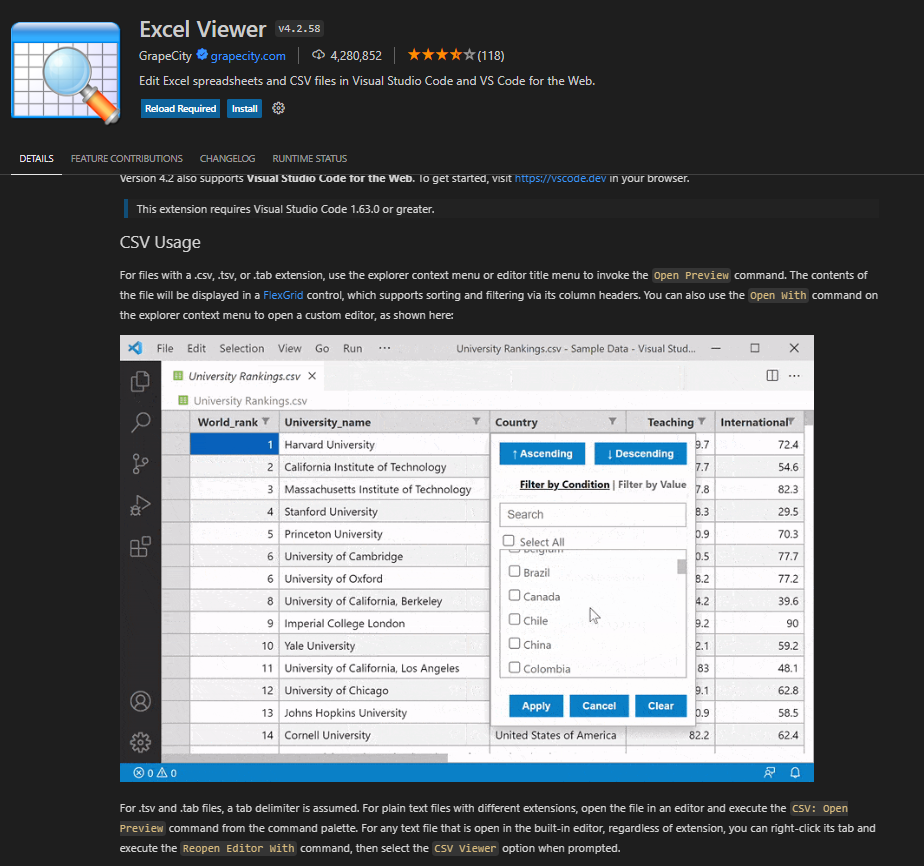The width and height of the screenshot is (924, 866).
Task: Open the FlexGrid link
Action: tap(283, 295)
